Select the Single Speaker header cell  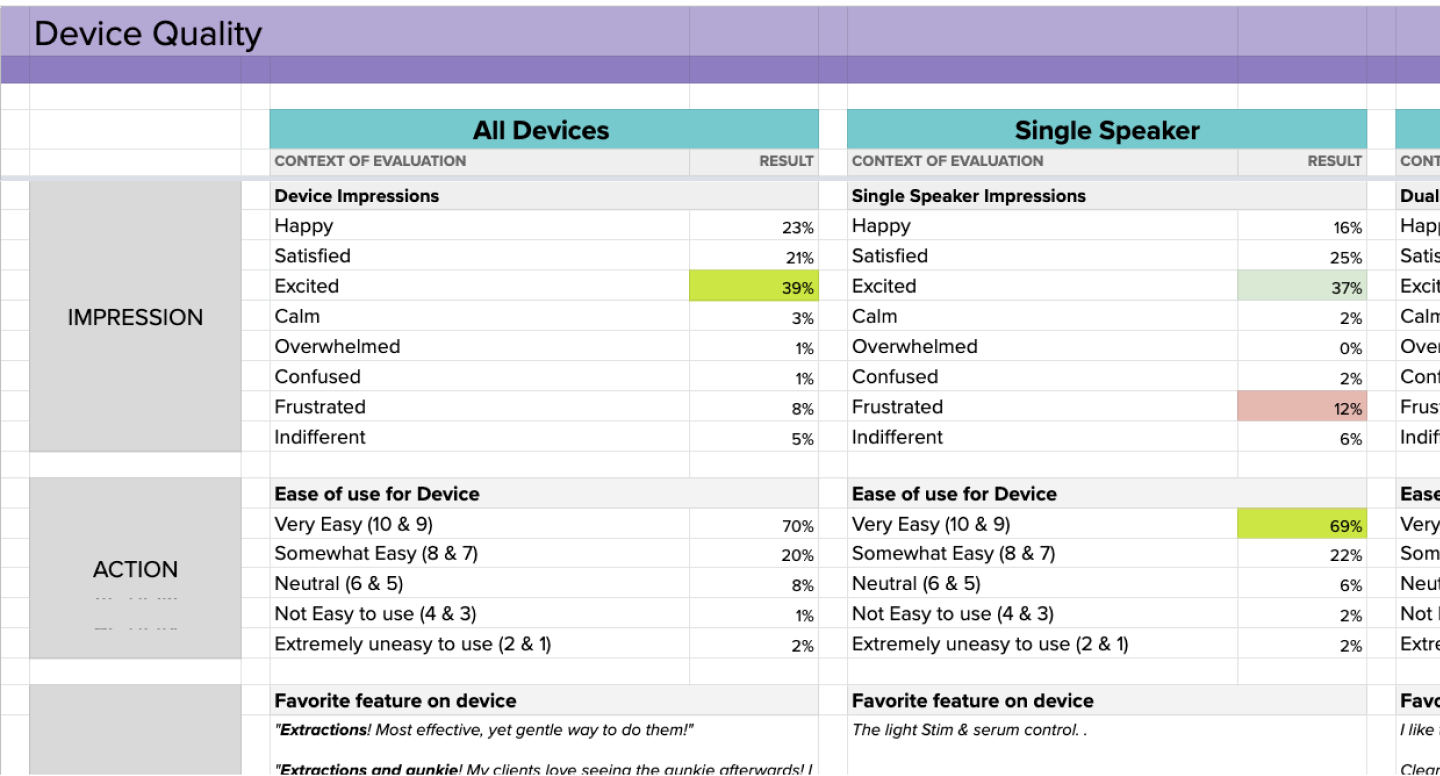(x=1106, y=130)
